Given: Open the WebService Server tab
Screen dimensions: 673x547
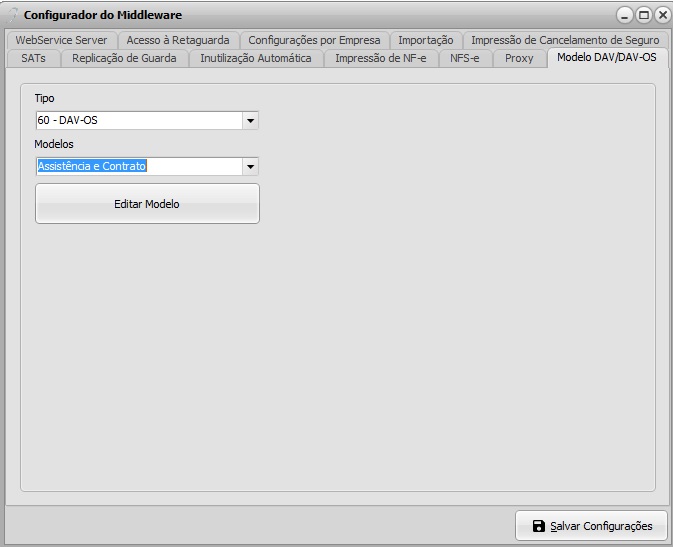Looking at the screenshot, I should (61, 40).
